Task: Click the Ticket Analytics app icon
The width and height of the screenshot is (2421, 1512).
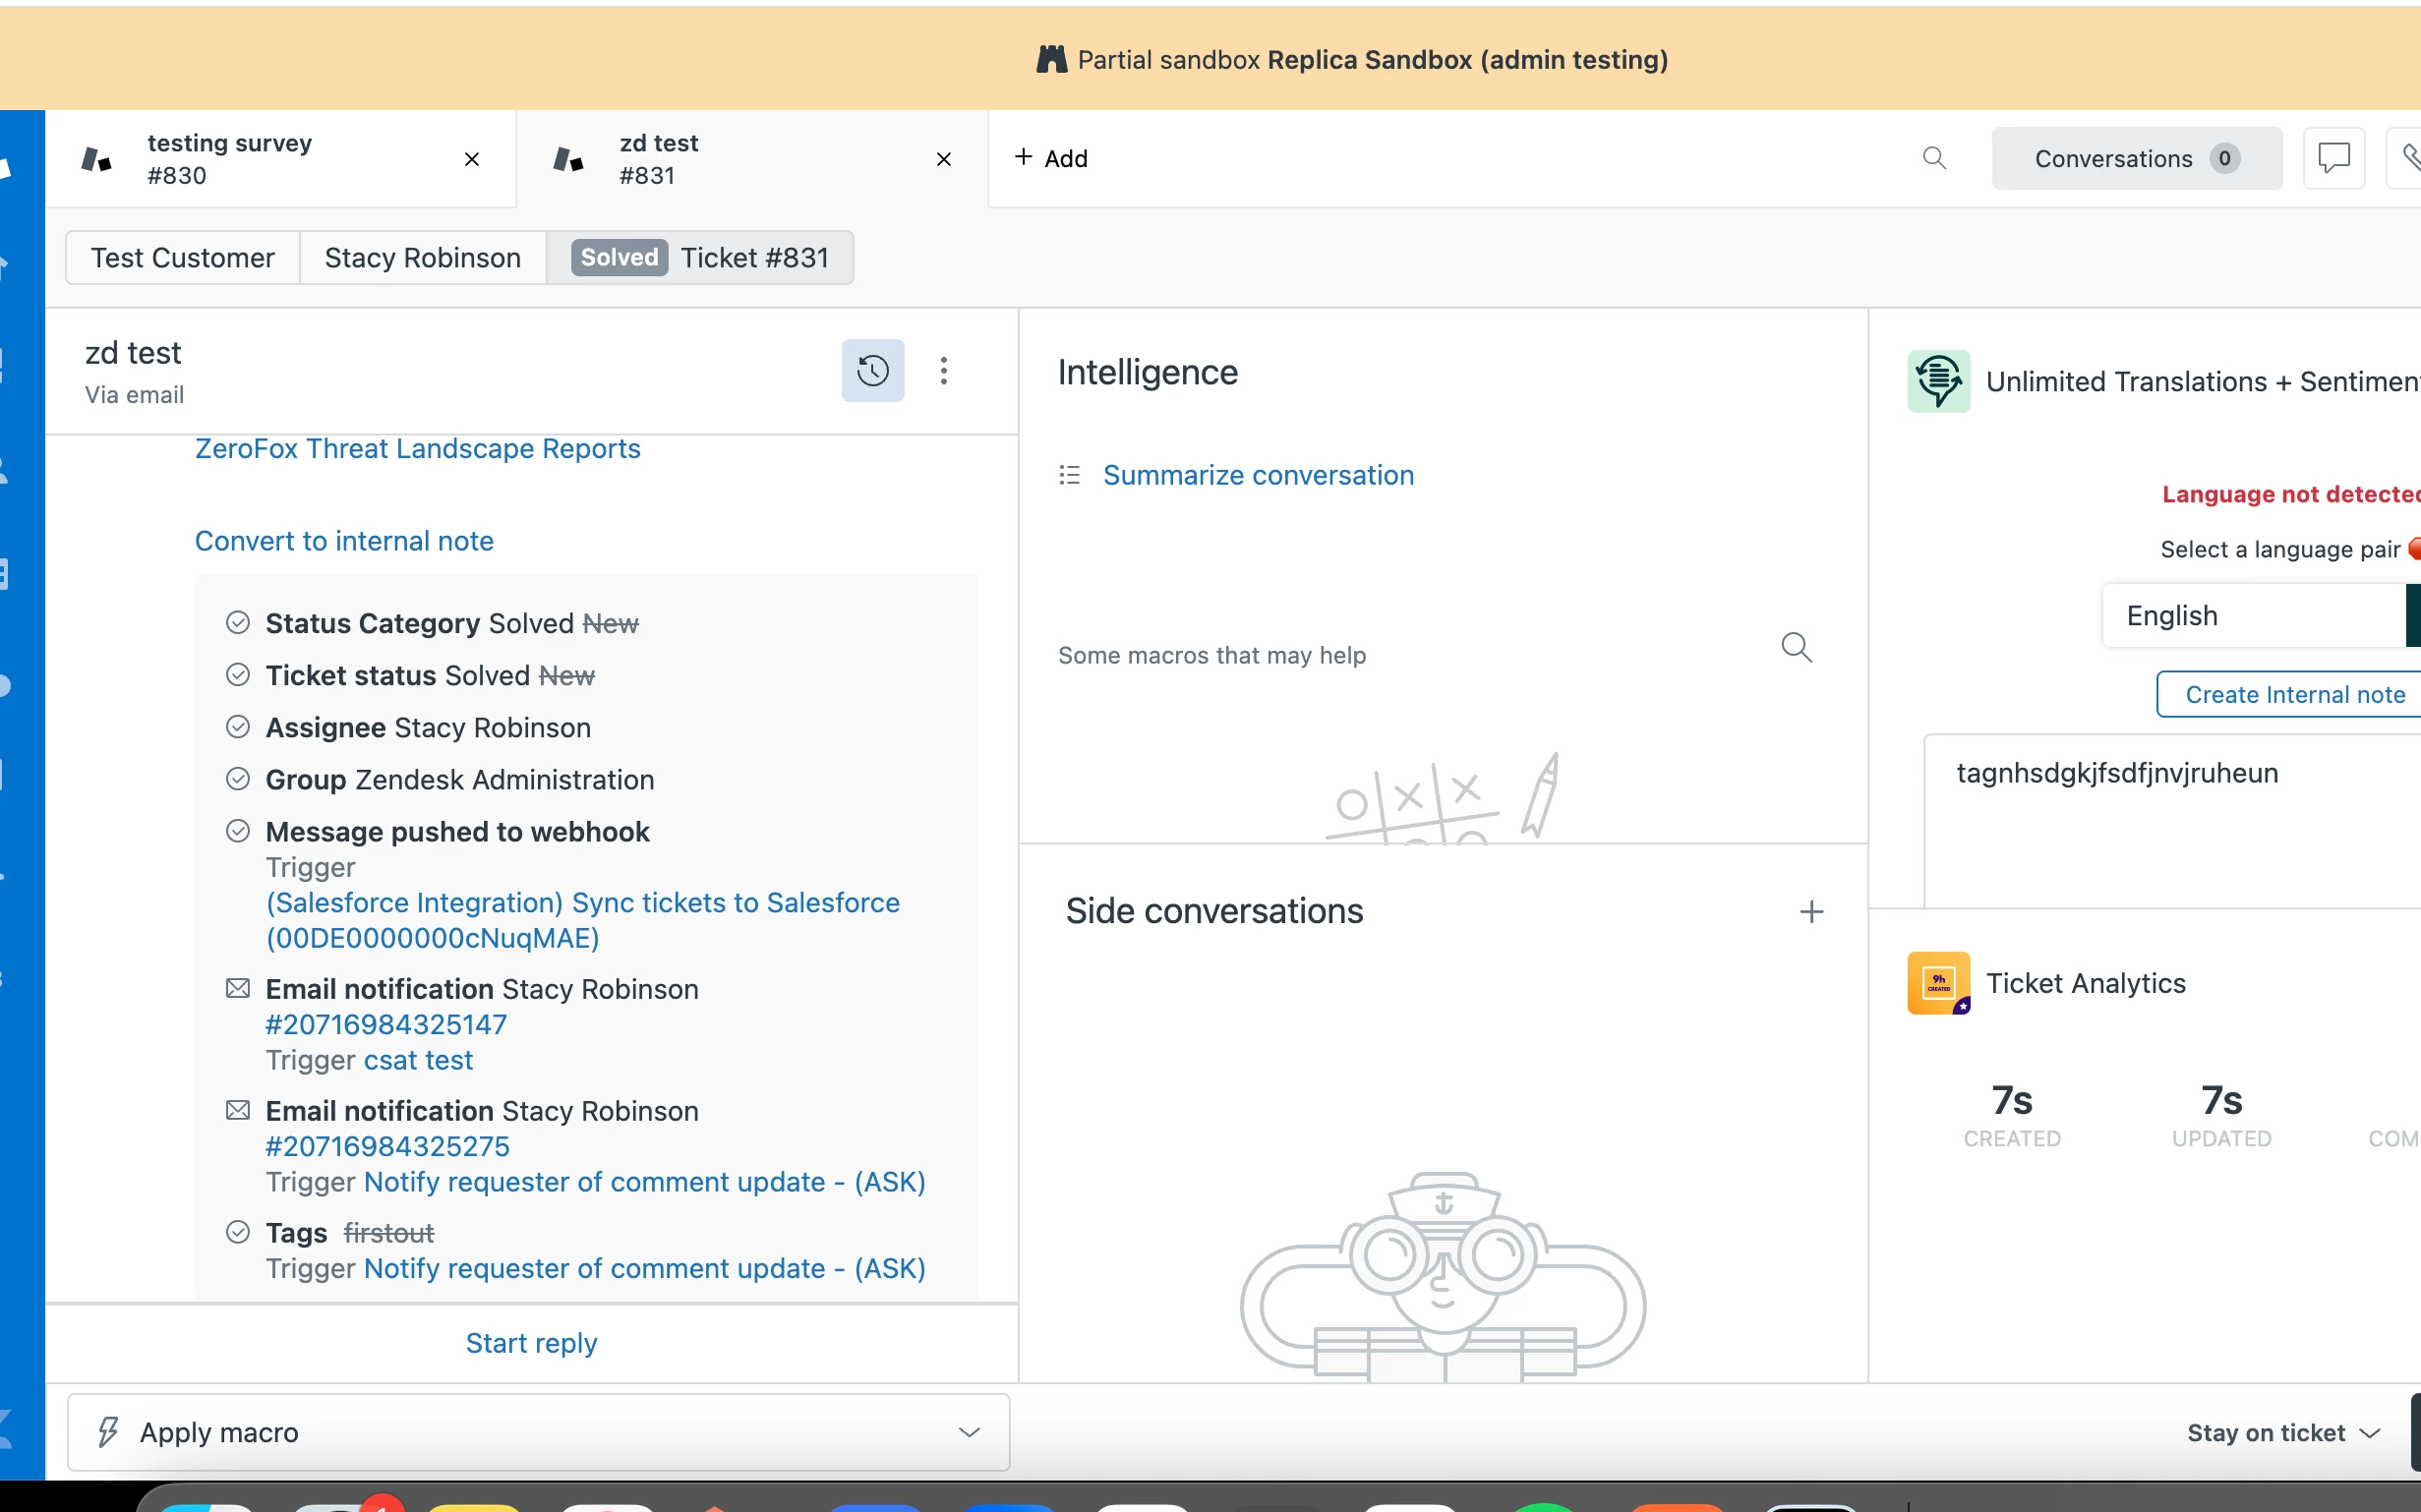Action: tap(1938, 983)
